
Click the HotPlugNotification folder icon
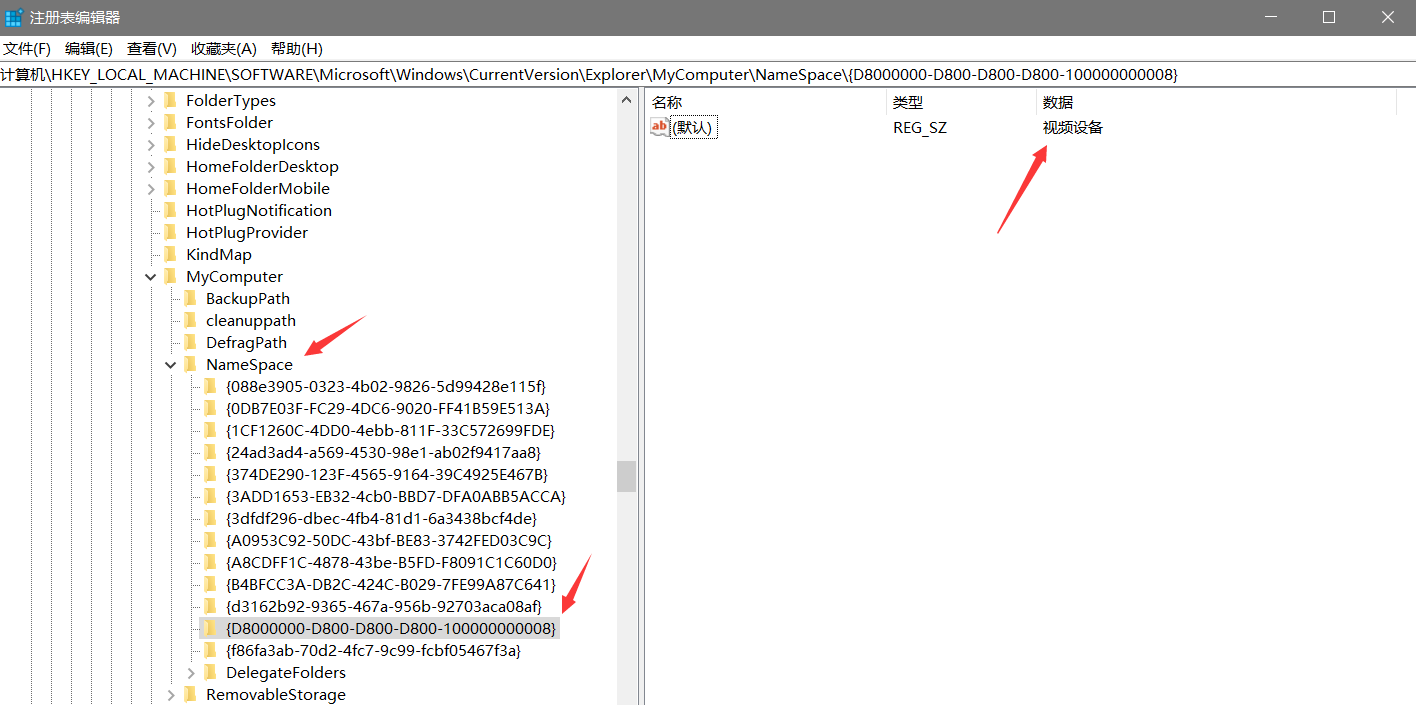click(170, 210)
